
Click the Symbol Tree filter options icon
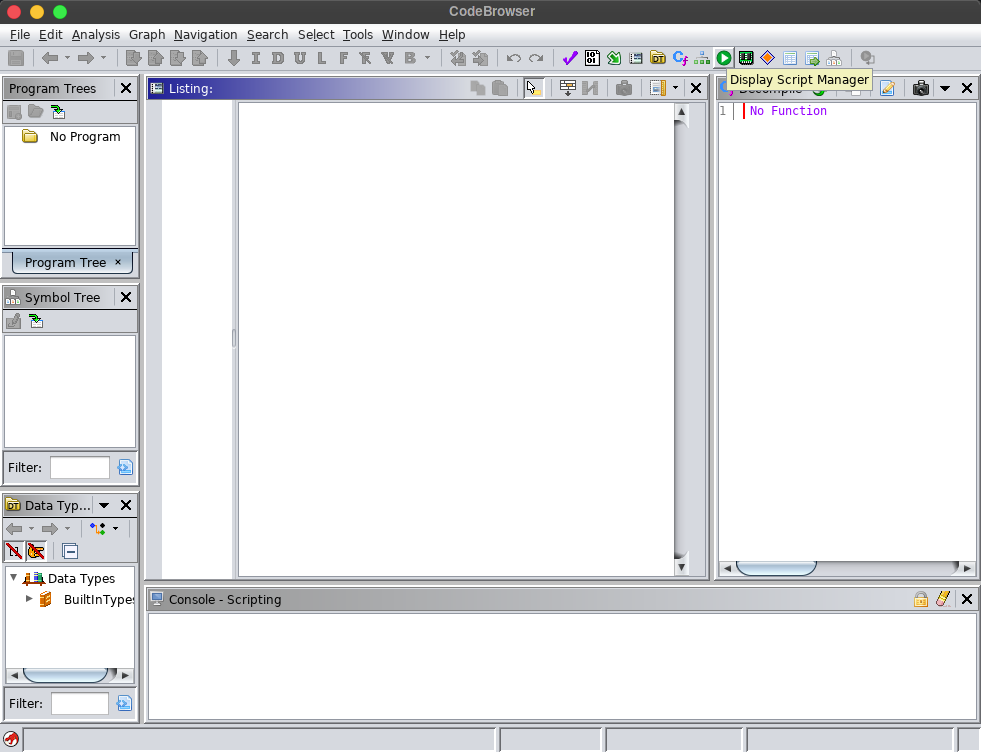coord(125,467)
